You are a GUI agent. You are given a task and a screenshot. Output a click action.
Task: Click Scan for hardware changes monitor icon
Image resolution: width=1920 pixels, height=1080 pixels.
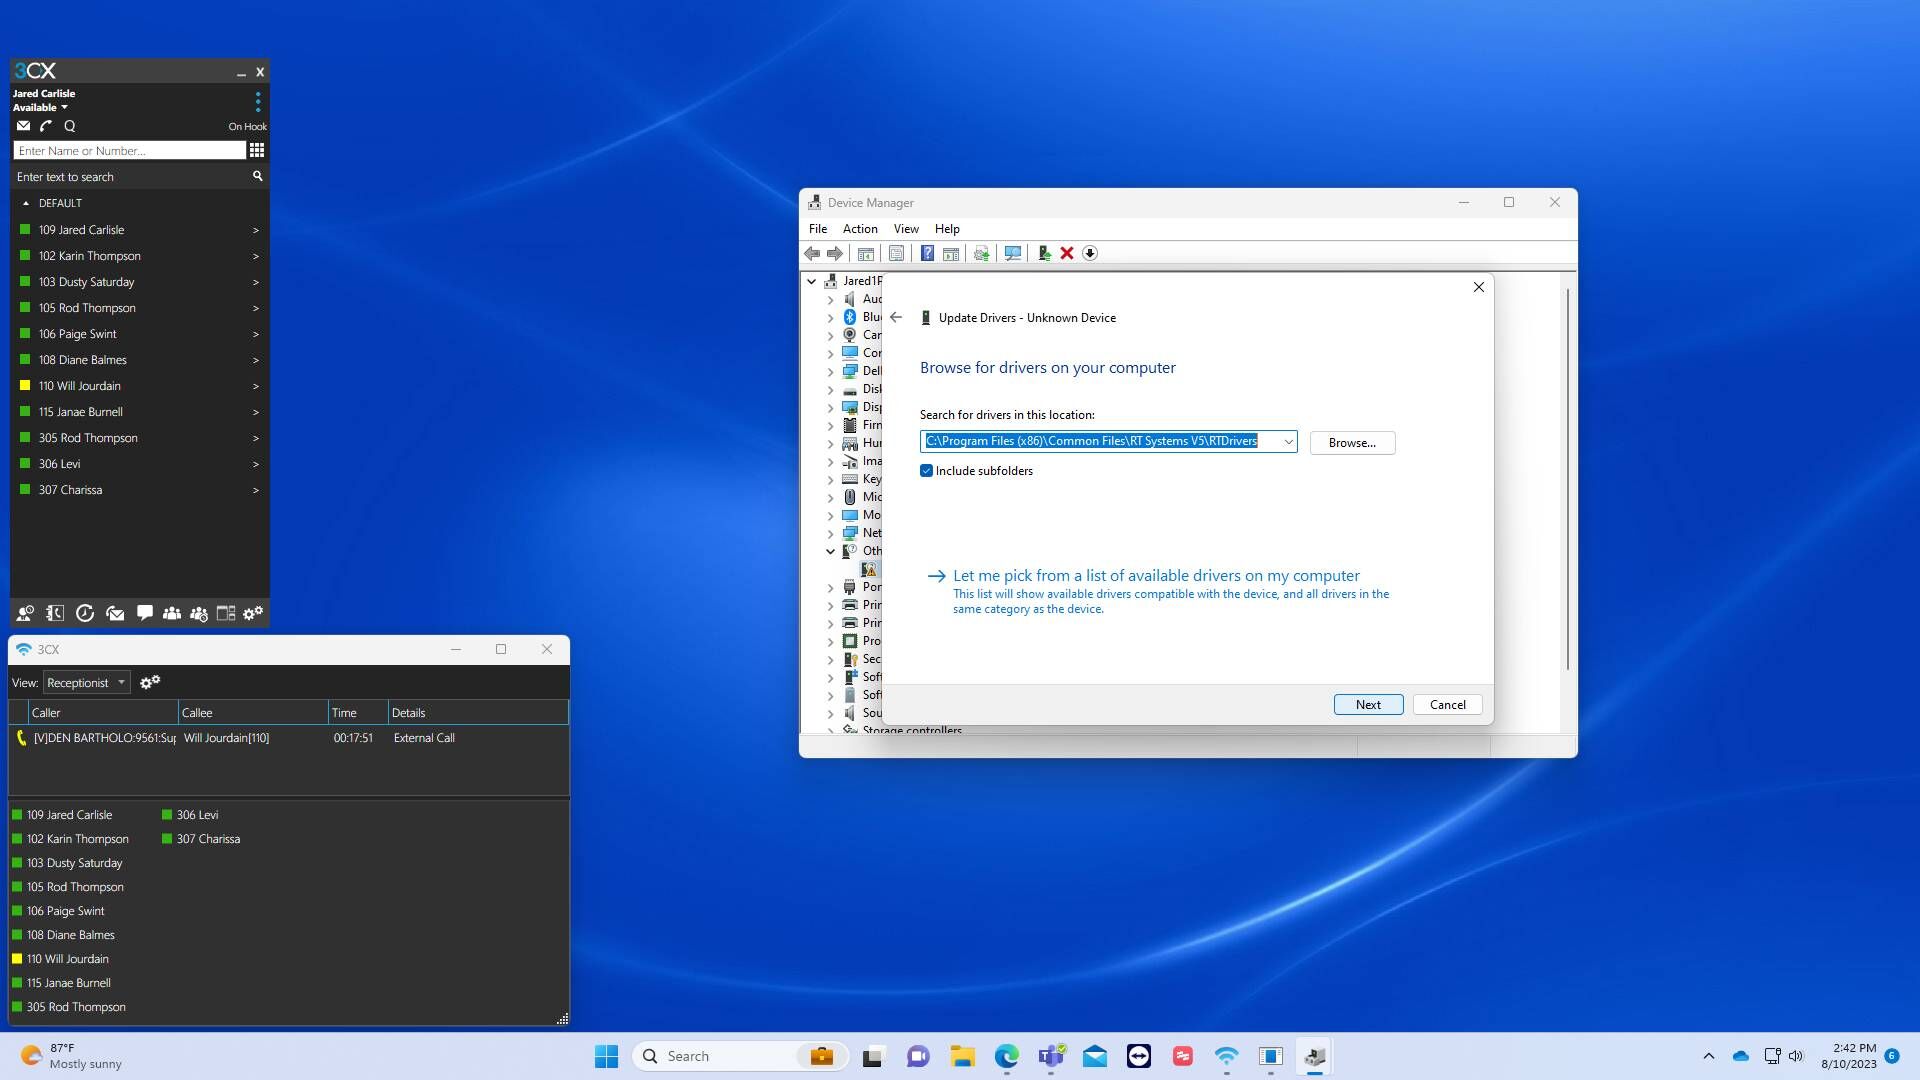coord(1012,254)
